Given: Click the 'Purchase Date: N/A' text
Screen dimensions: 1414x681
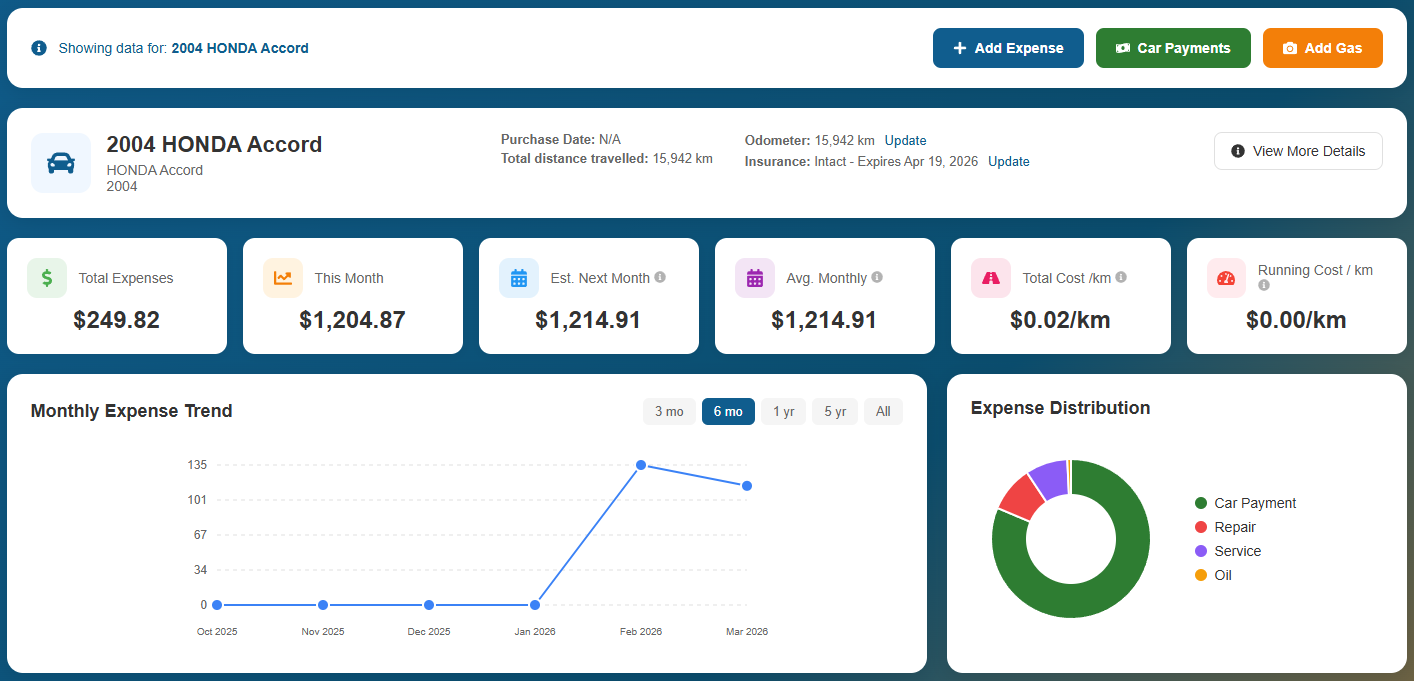Looking at the screenshot, I should tap(561, 139).
